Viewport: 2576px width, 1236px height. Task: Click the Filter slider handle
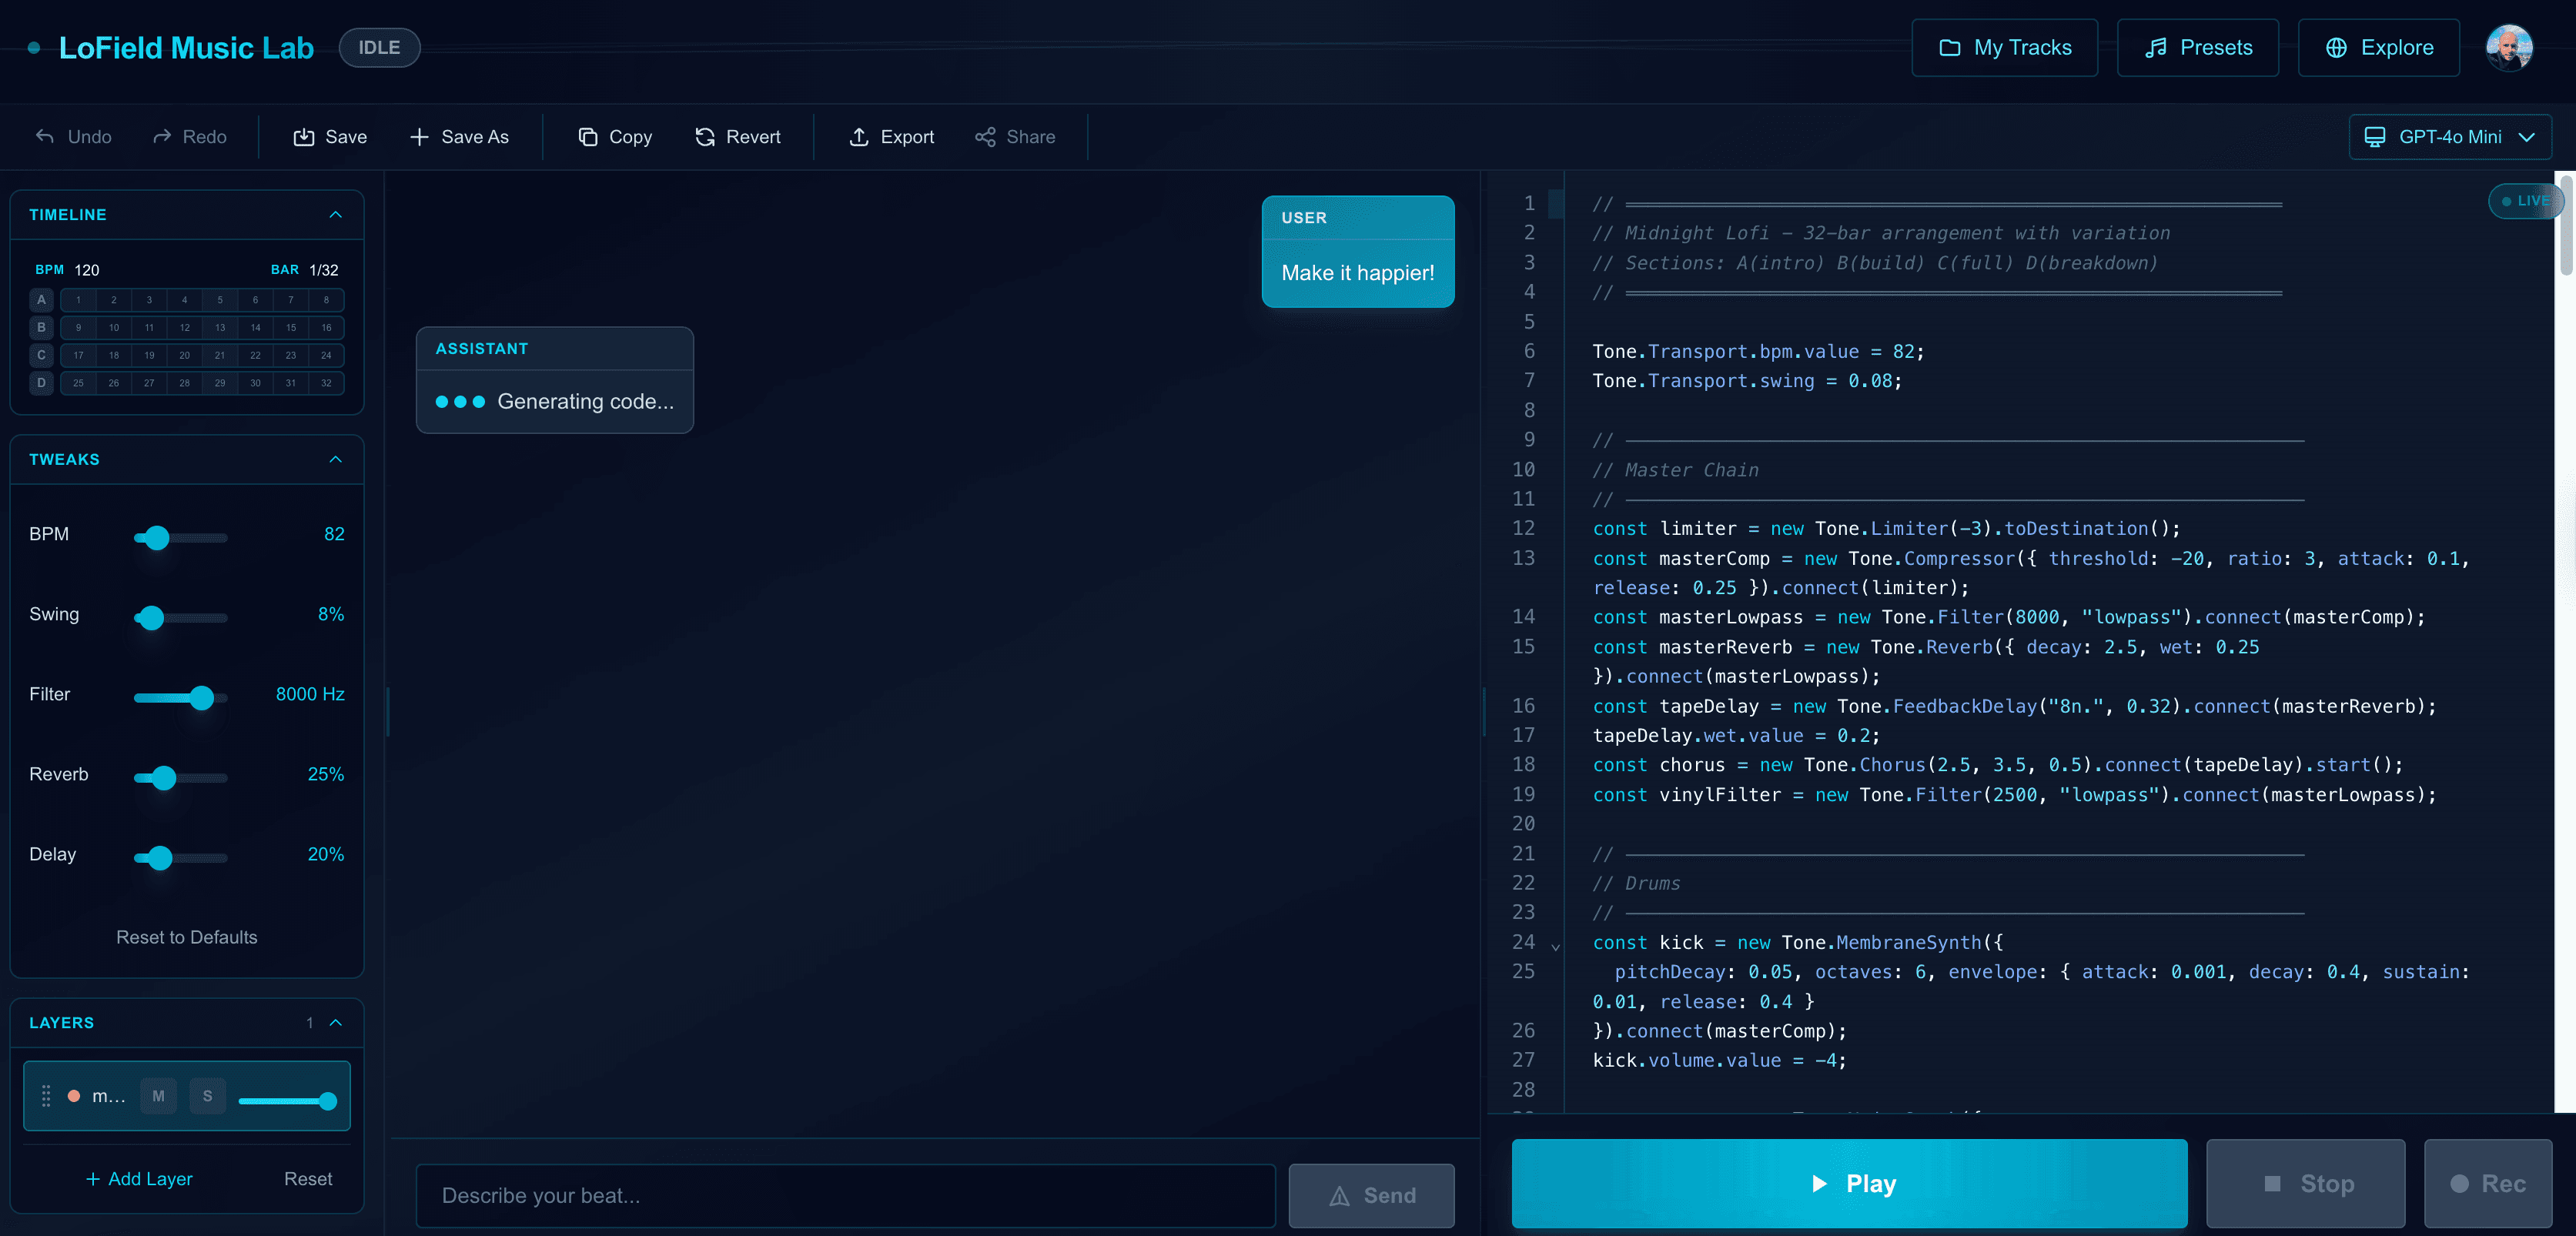(x=202, y=697)
